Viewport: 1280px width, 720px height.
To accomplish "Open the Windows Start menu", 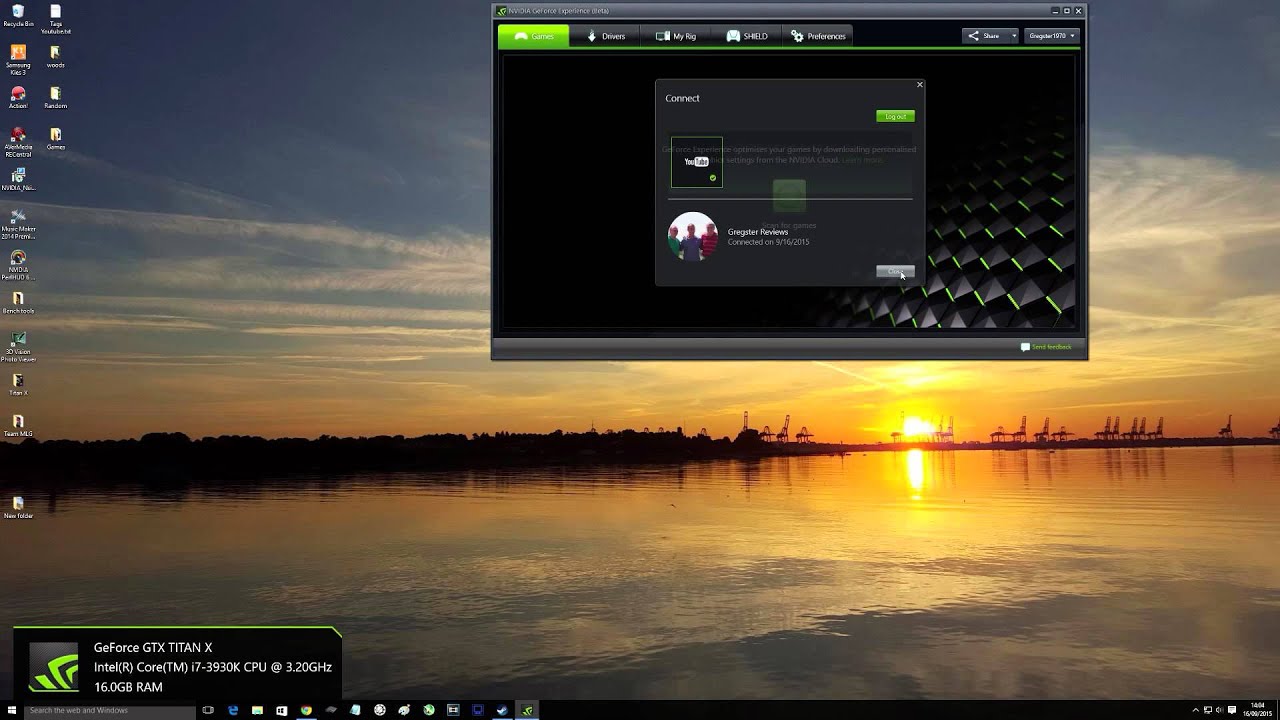I will coord(14,710).
